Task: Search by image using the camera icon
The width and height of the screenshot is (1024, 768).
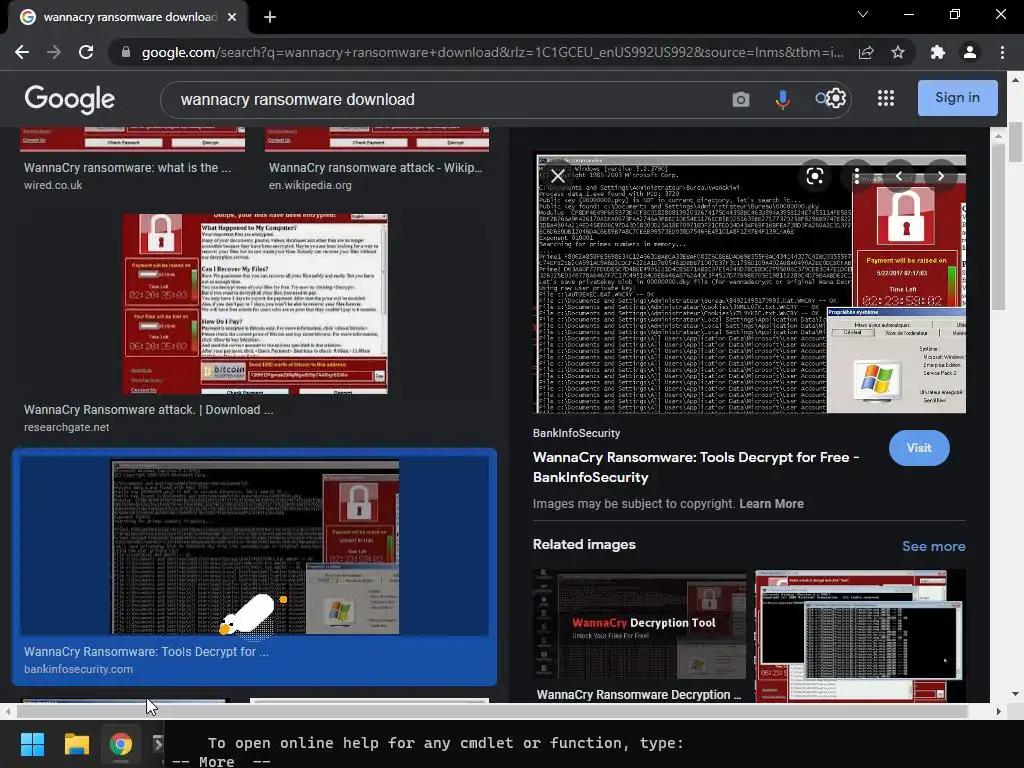Action: pyautogui.click(x=741, y=99)
